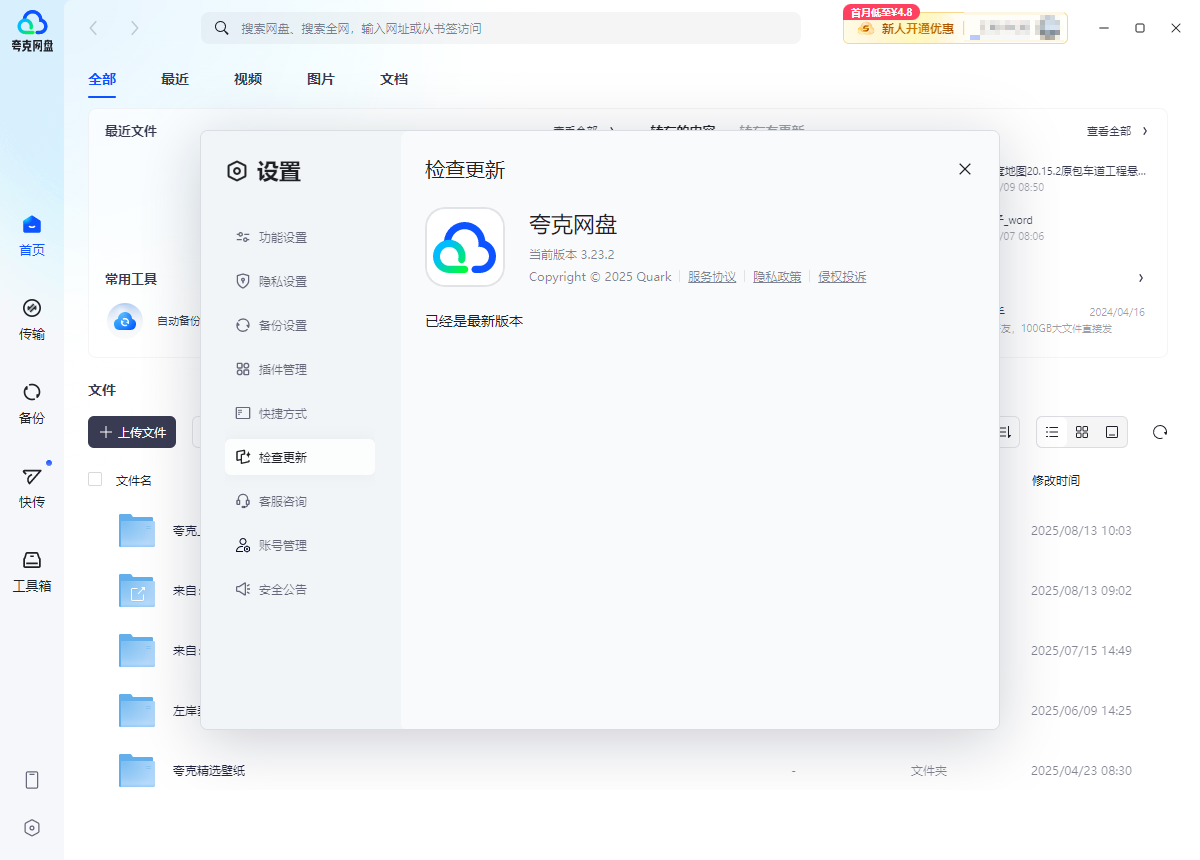Click the search magnifier icon
The image size is (1200, 860).
coord(222,28)
